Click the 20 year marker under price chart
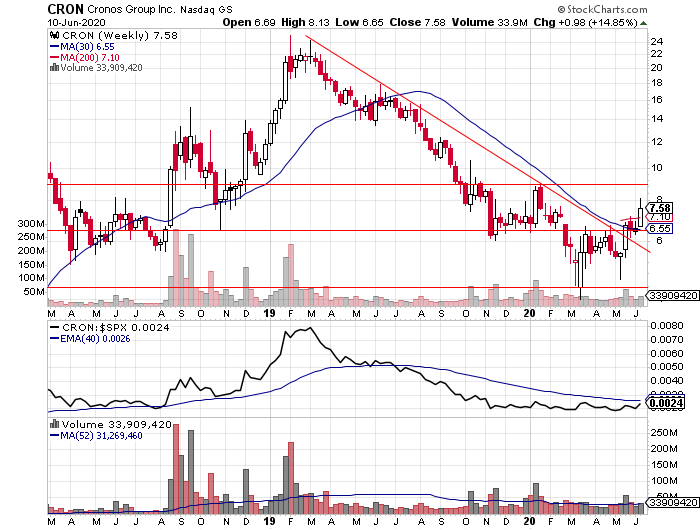Viewport: 700px width, 530px height. pos(529,313)
